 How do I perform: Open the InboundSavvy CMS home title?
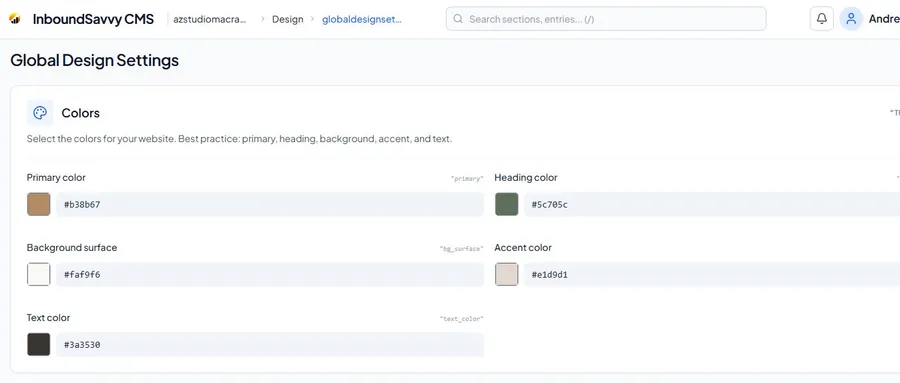point(93,19)
